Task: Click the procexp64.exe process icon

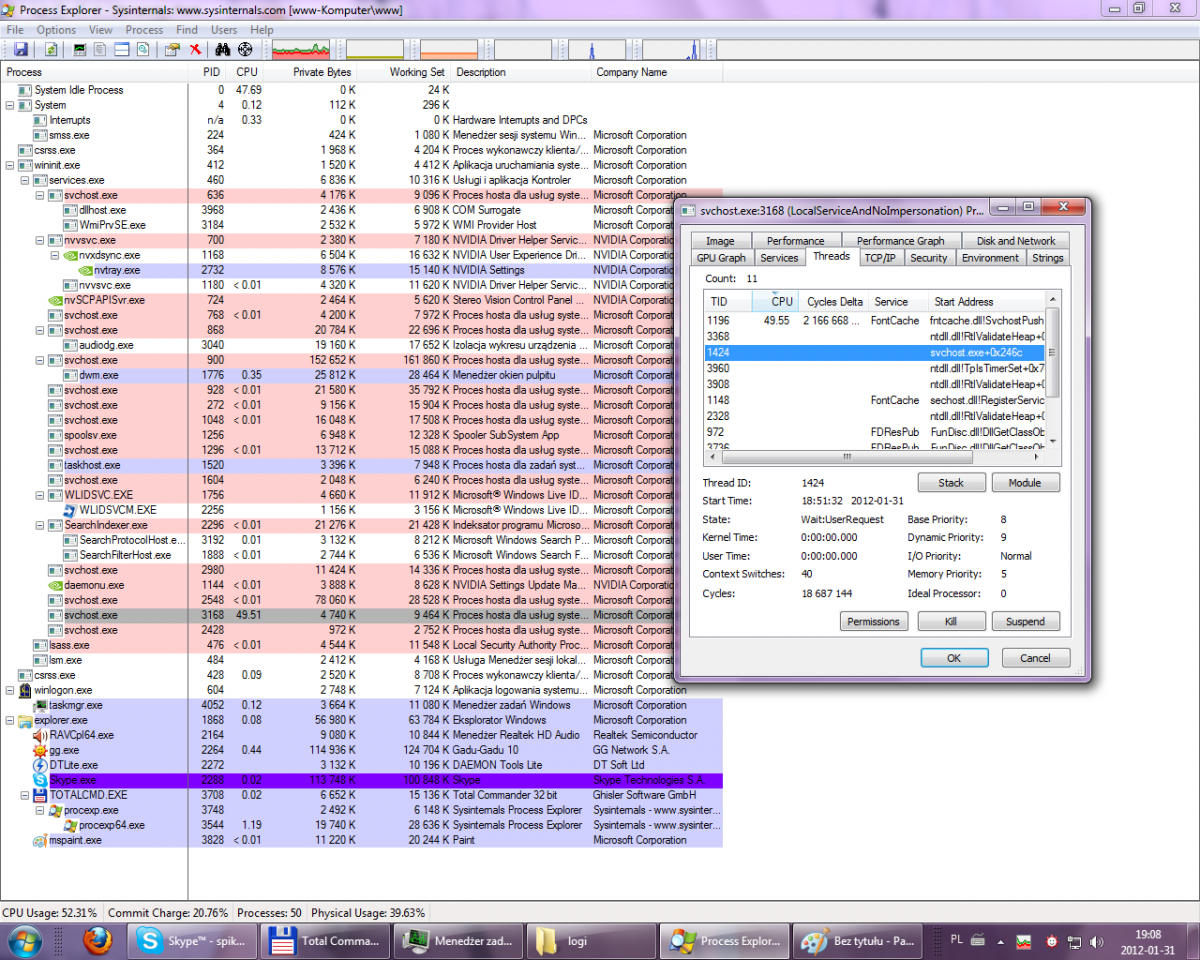Action: tap(71, 825)
